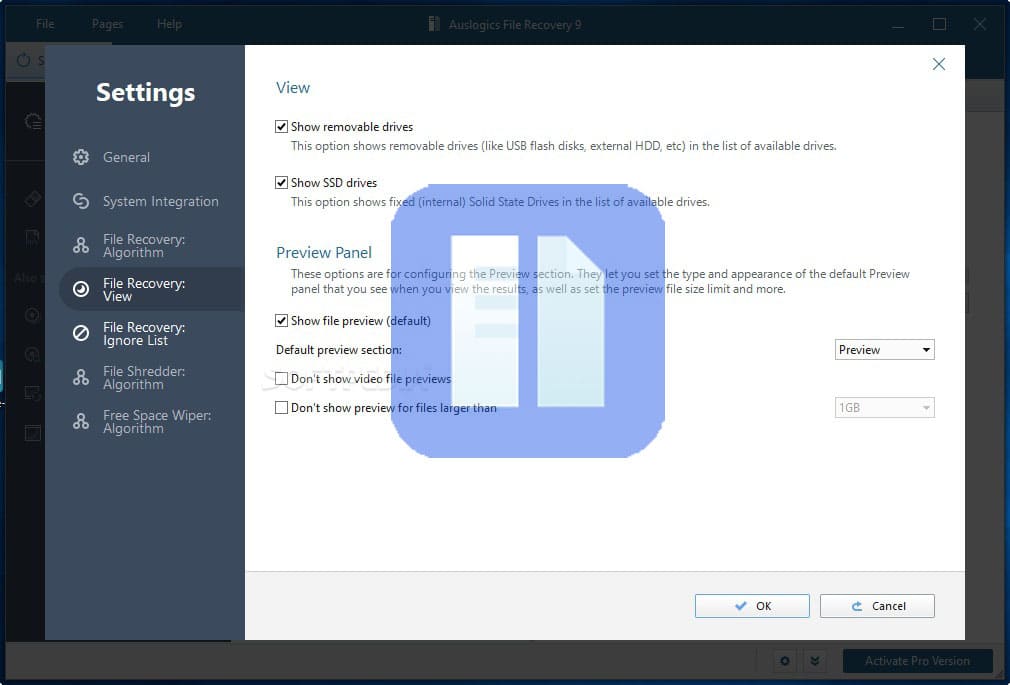Click the File Recovery: View circle icon
The image size is (1010, 685).
click(x=81, y=289)
